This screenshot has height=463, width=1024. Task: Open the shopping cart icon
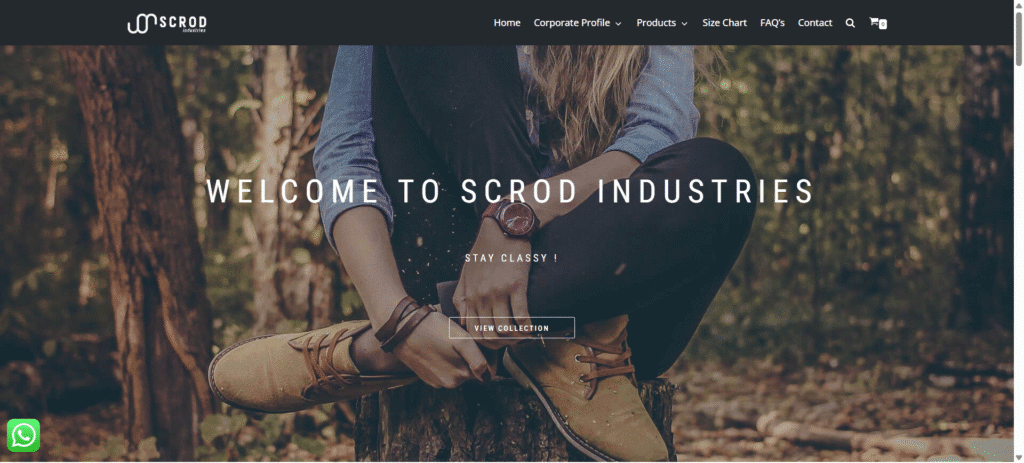[873, 22]
